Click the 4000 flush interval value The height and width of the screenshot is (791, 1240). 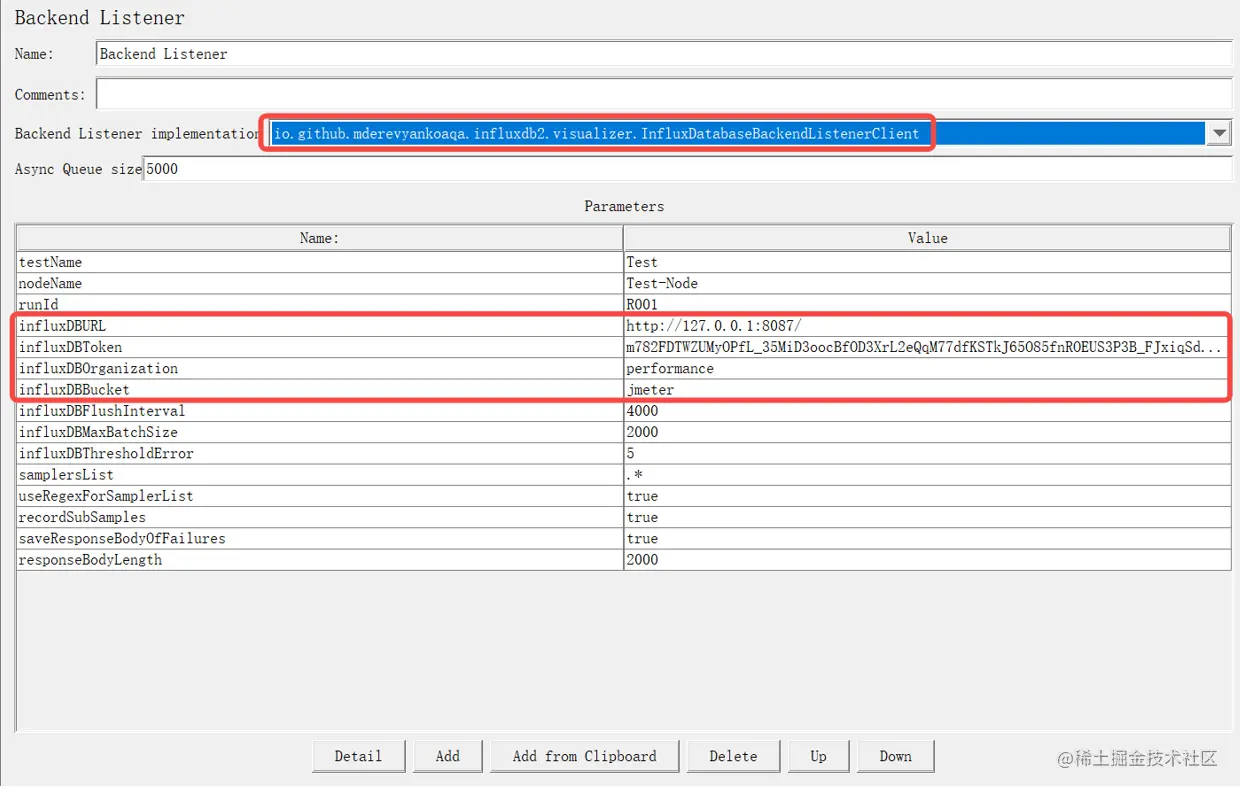pyautogui.click(x=927, y=411)
